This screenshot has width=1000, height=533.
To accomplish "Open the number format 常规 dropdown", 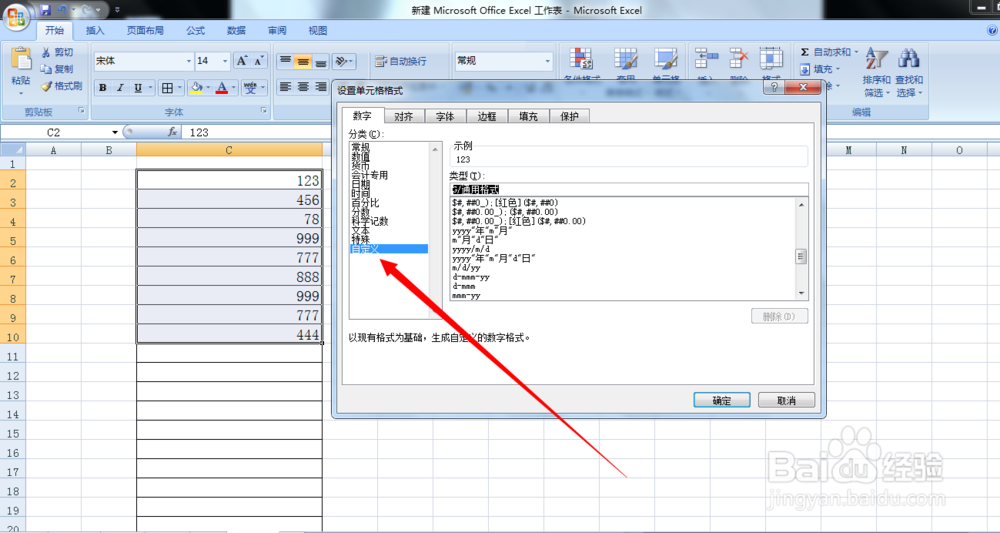I will click(548, 61).
